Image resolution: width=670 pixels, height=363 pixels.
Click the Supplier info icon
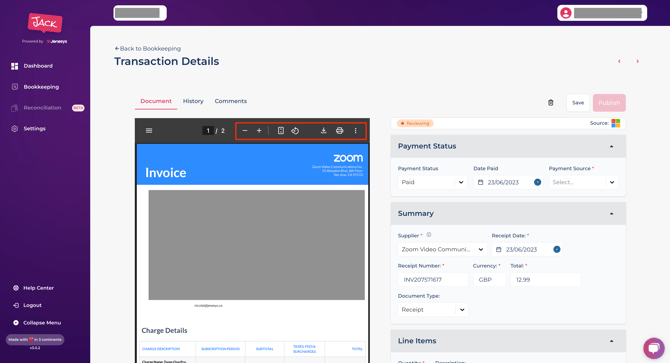(x=429, y=235)
